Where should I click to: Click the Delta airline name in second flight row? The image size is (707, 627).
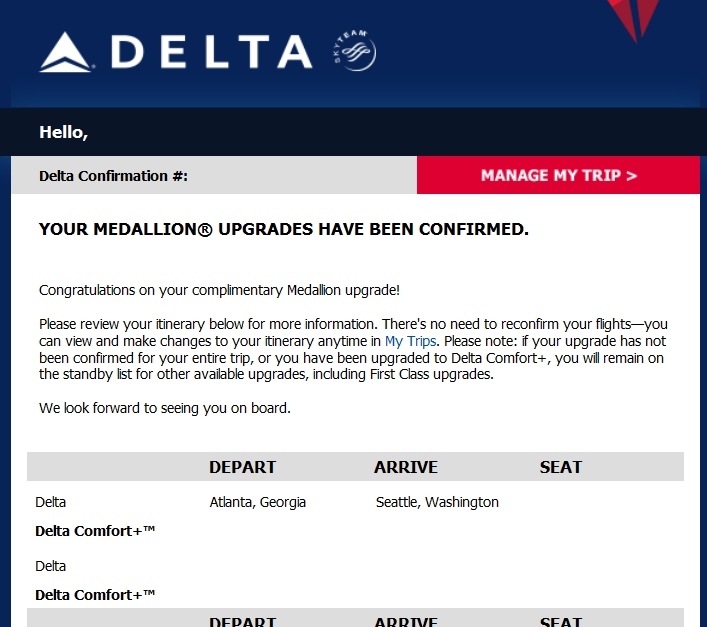[50, 566]
